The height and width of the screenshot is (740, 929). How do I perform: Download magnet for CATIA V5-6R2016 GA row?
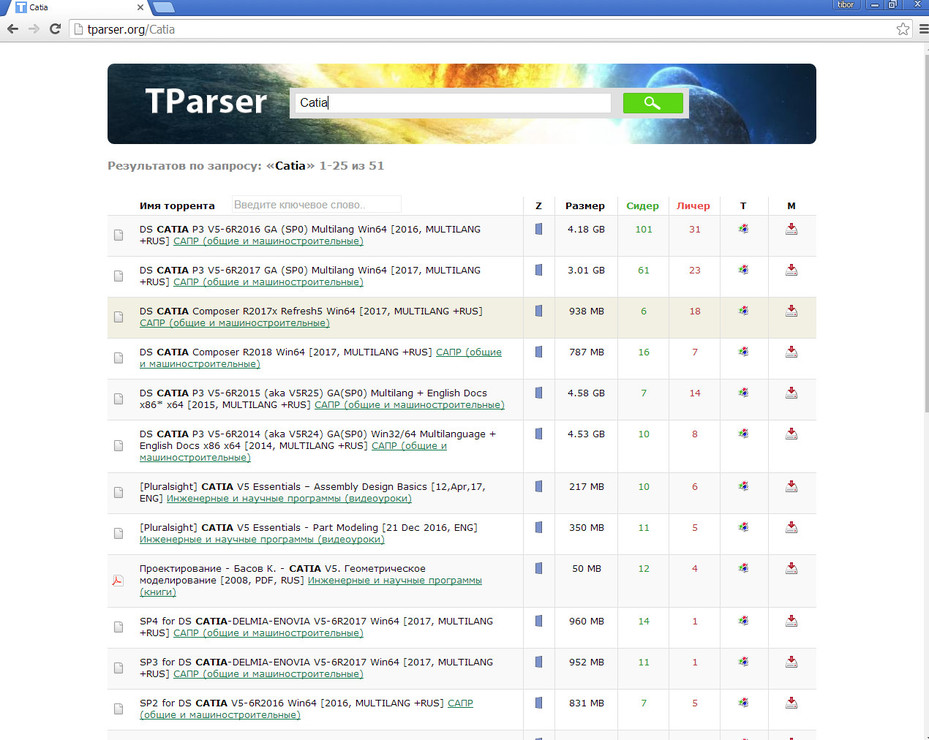coord(791,229)
